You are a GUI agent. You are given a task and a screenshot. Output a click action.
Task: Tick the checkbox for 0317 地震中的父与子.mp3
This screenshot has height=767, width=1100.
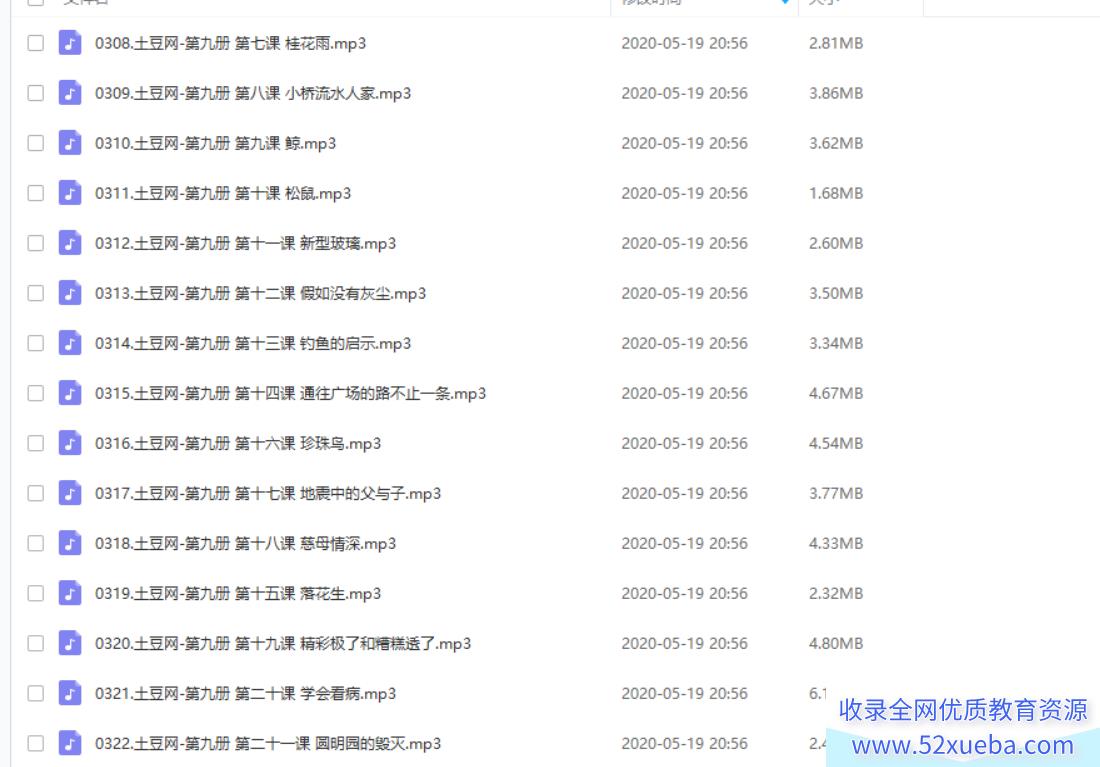pos(36,493)
